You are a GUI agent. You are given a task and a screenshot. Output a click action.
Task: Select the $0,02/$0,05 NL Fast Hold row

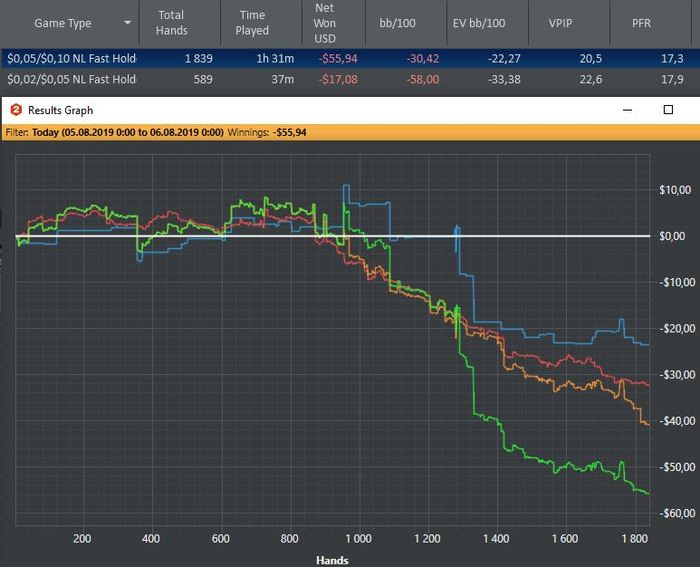[350, 79]
